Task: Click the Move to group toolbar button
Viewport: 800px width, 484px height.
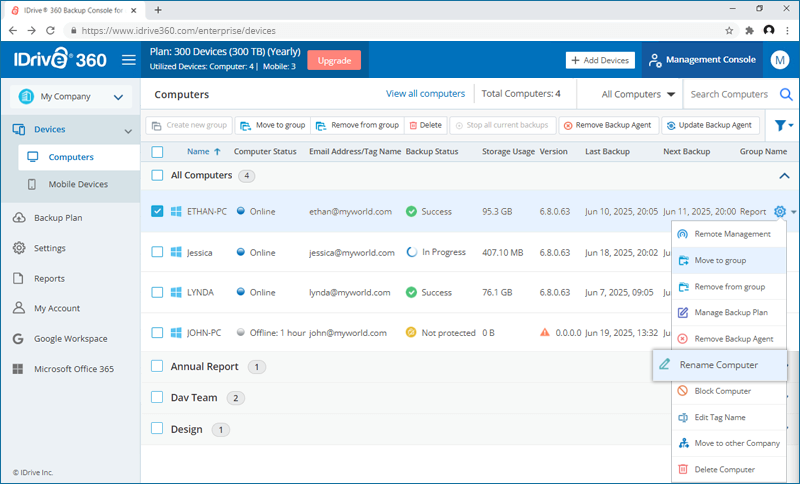Action: click(272, 125)
